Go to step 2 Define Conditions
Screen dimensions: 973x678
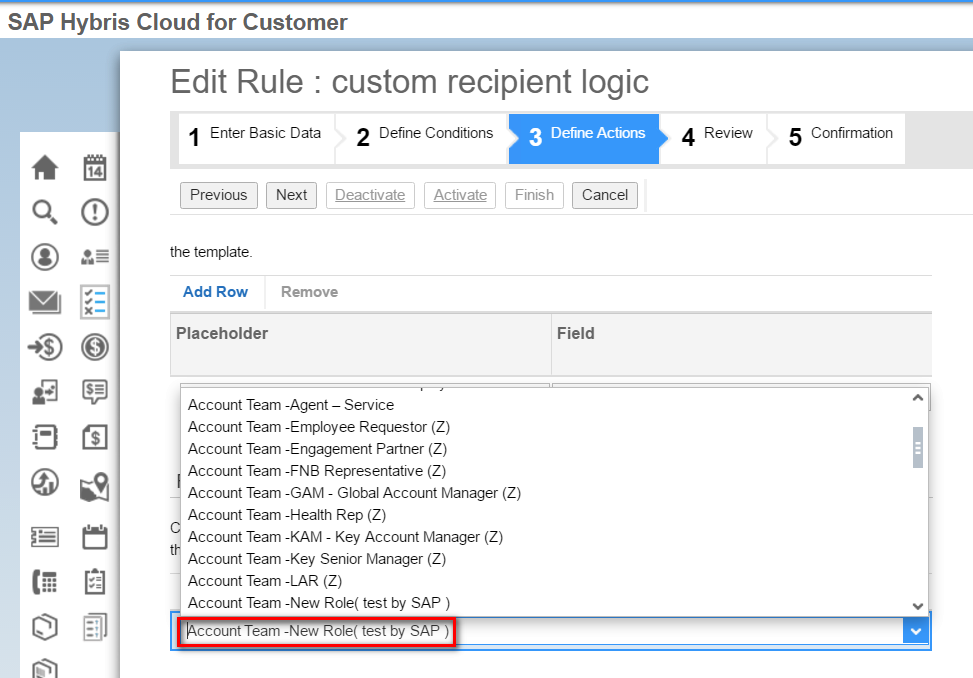pyautogui.click(x=424, y=138)
